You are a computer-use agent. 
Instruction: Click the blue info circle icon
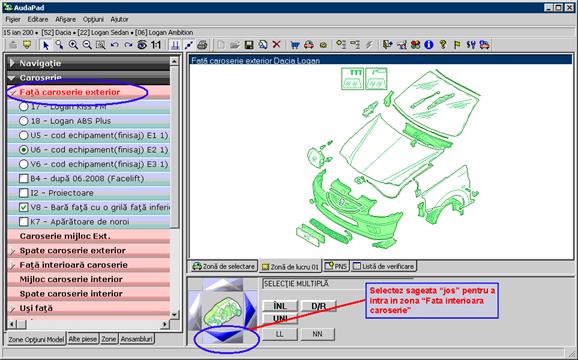coord(428,45)
